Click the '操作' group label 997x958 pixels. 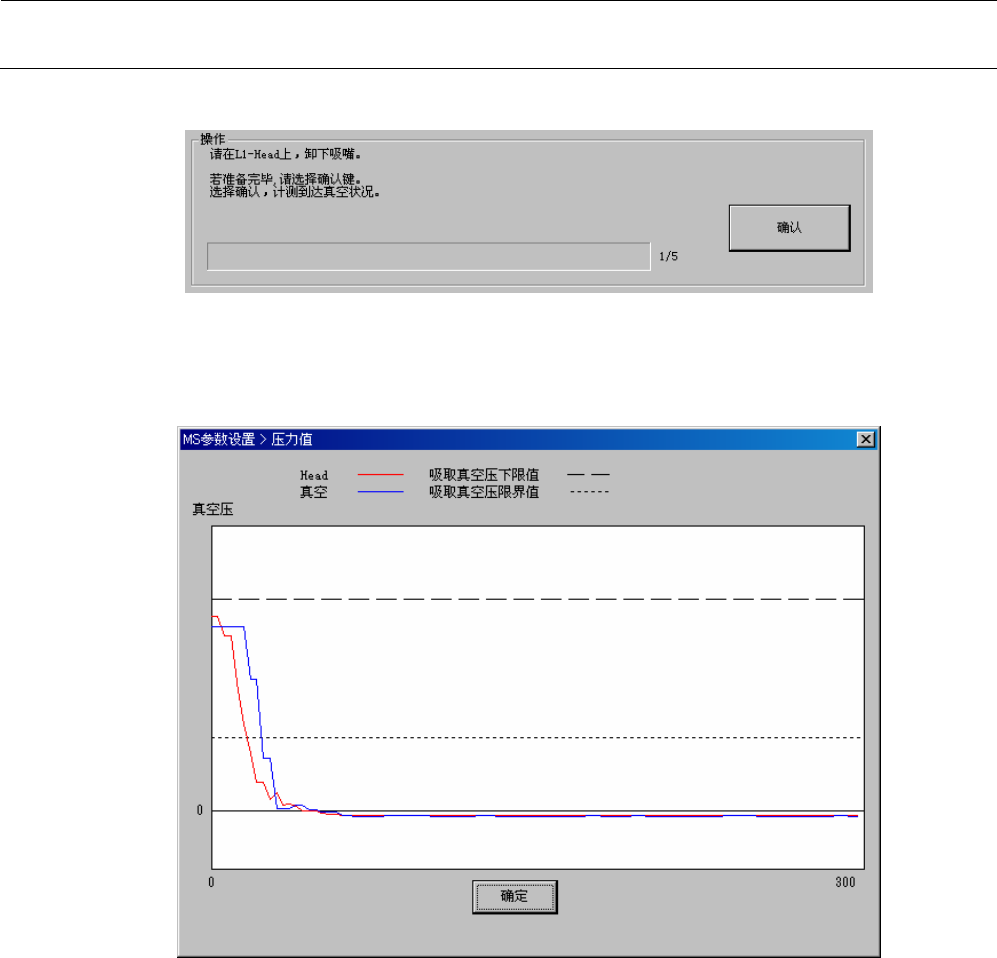[x=212, y=139]
